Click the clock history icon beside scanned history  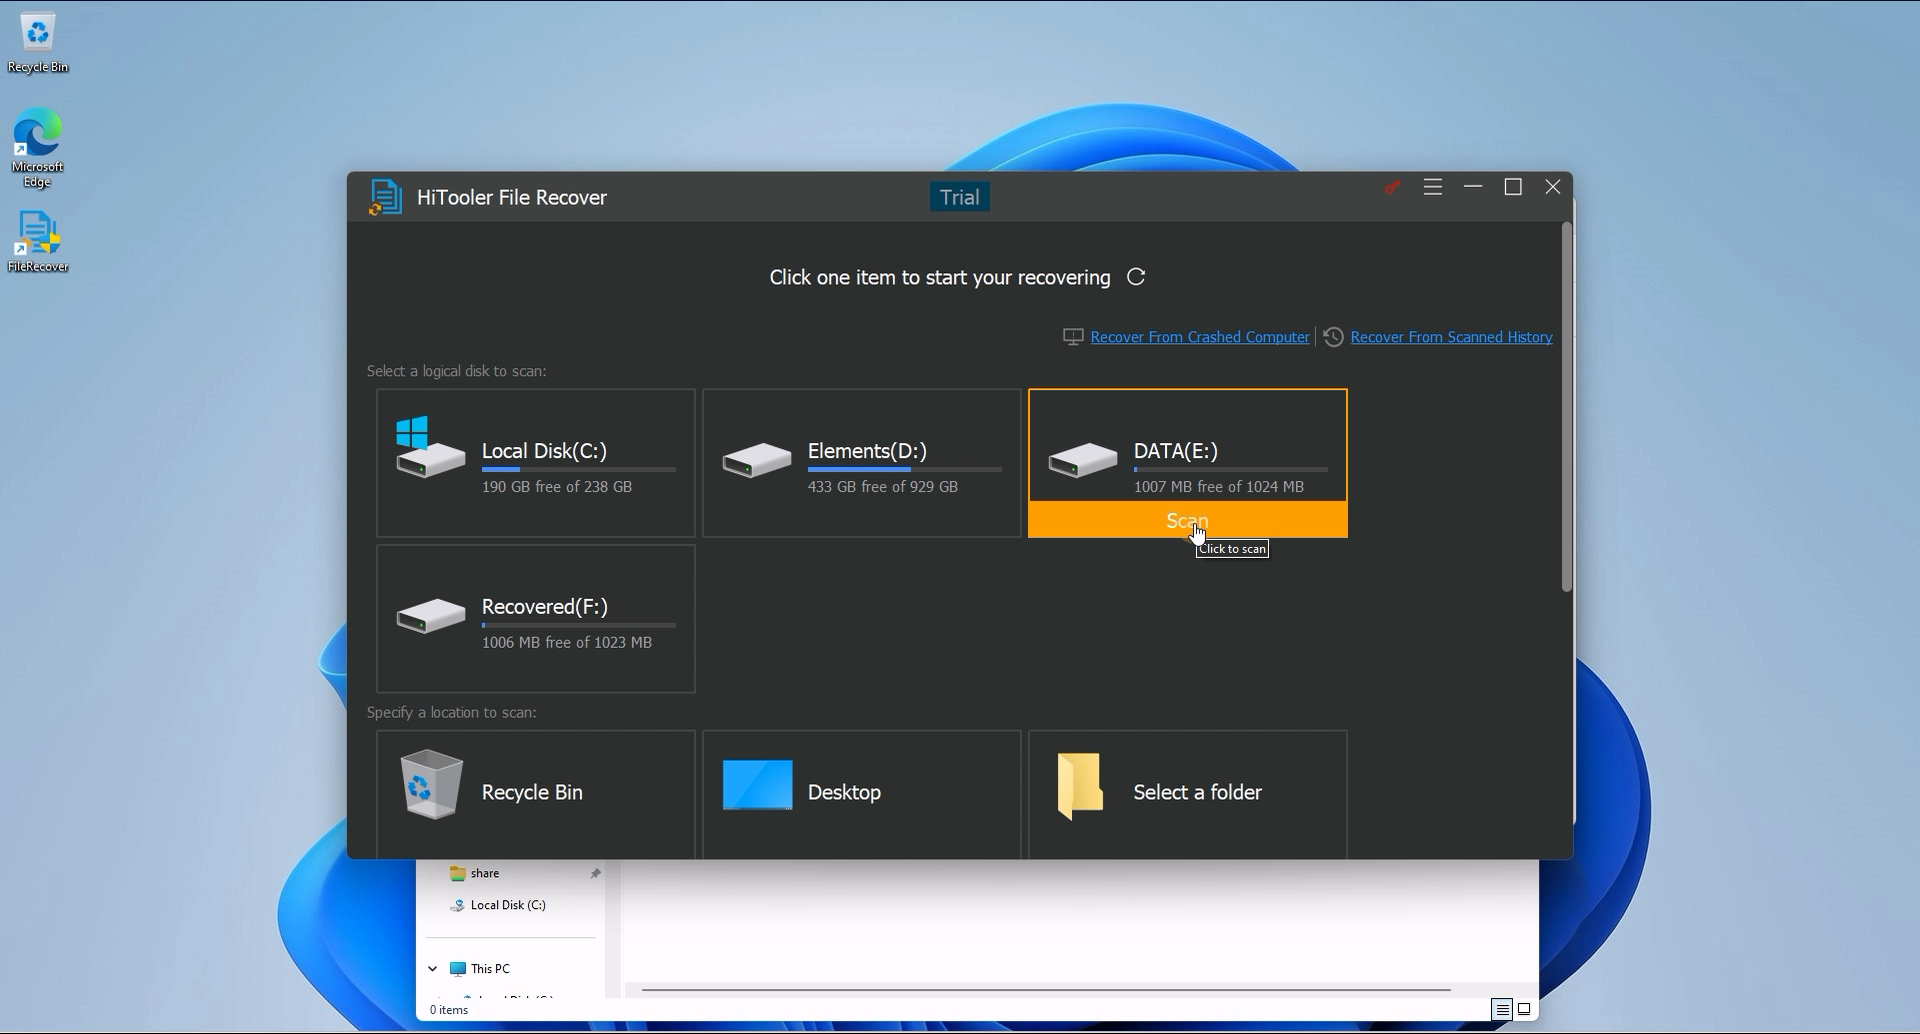(1333, 337)
